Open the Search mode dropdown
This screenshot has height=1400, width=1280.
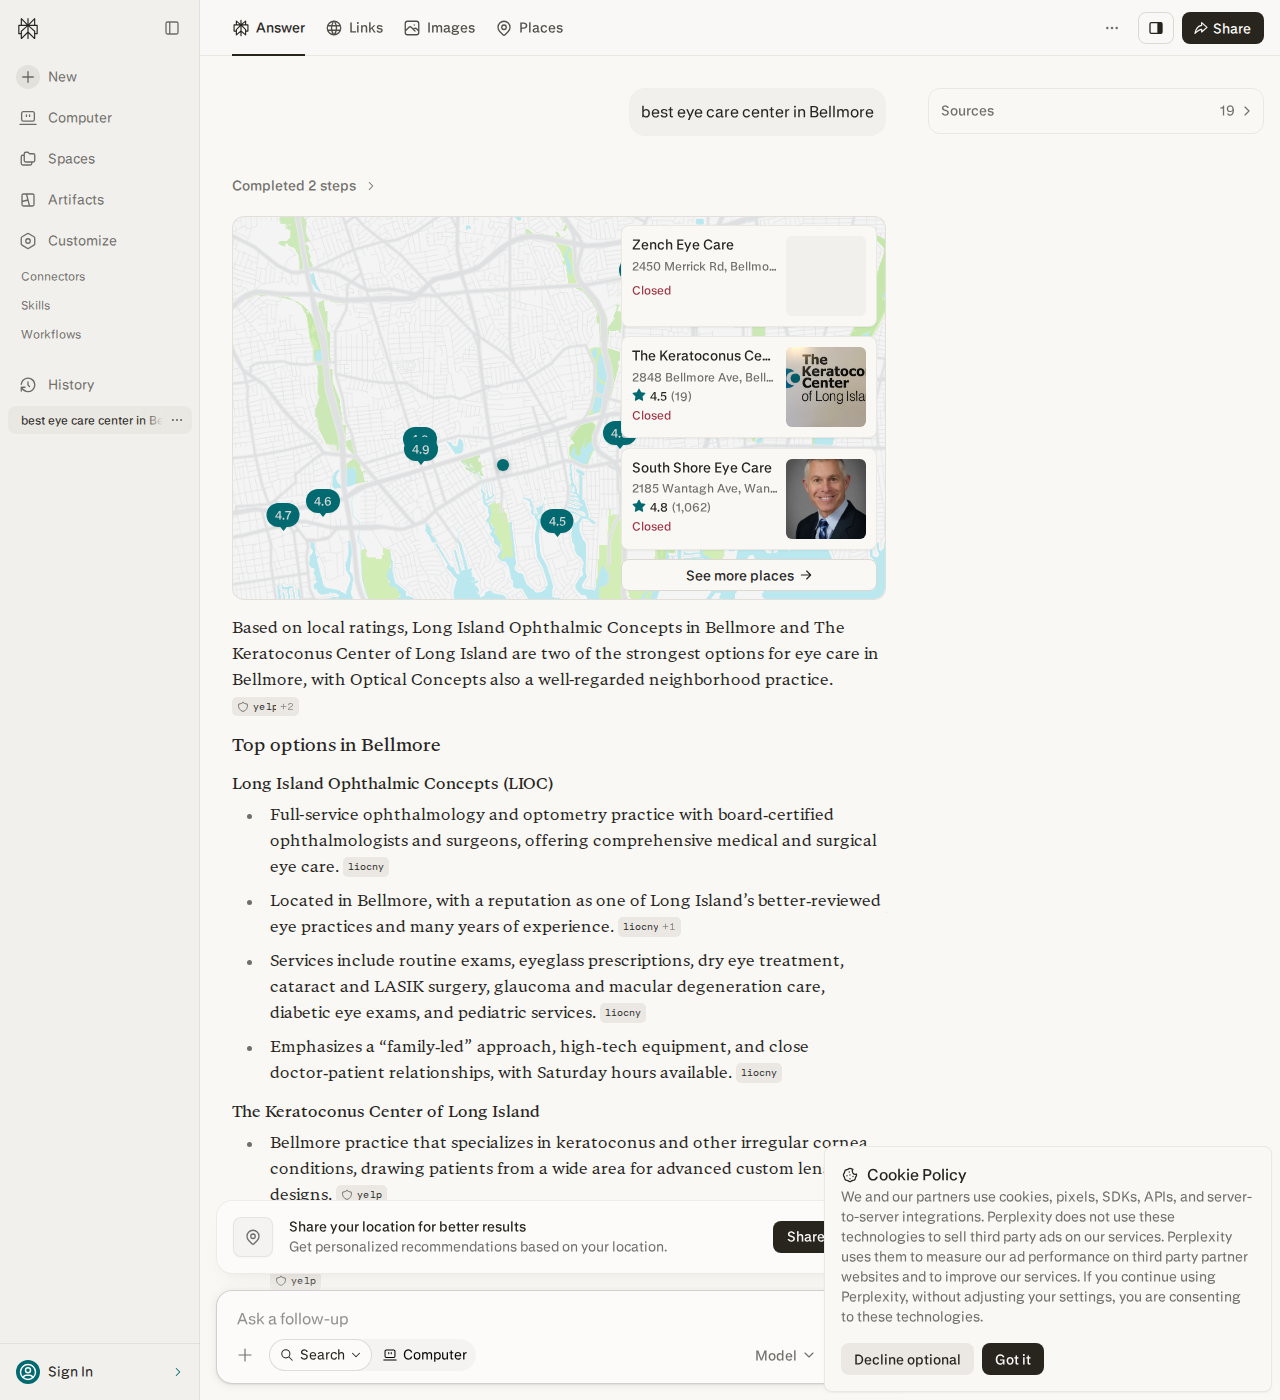point(320,1355)
